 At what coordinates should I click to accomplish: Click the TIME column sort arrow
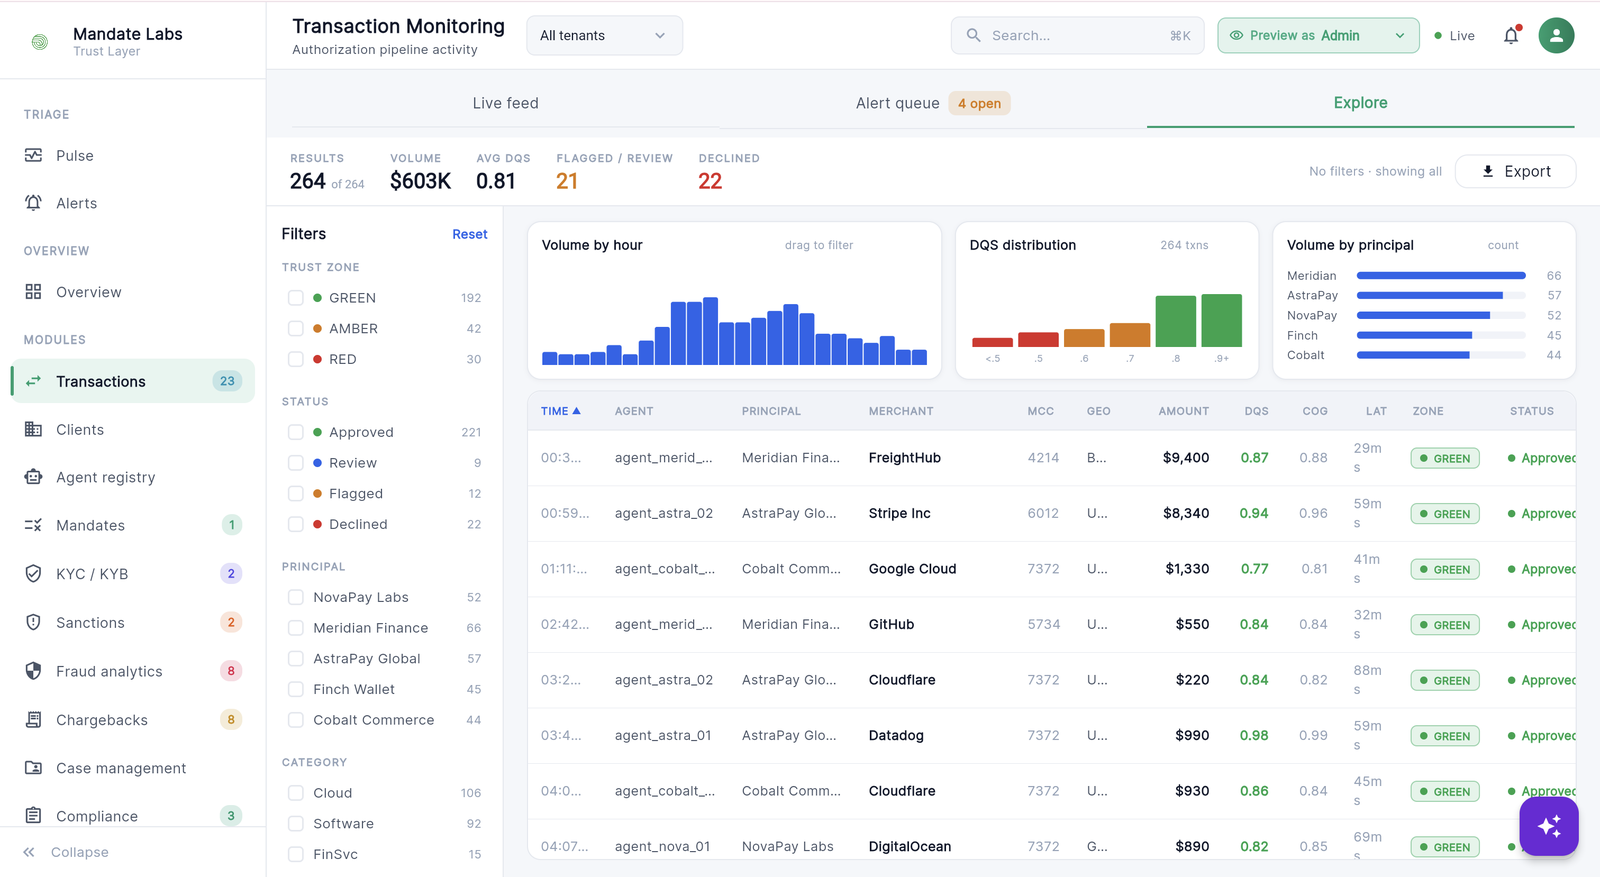[576, 411]
